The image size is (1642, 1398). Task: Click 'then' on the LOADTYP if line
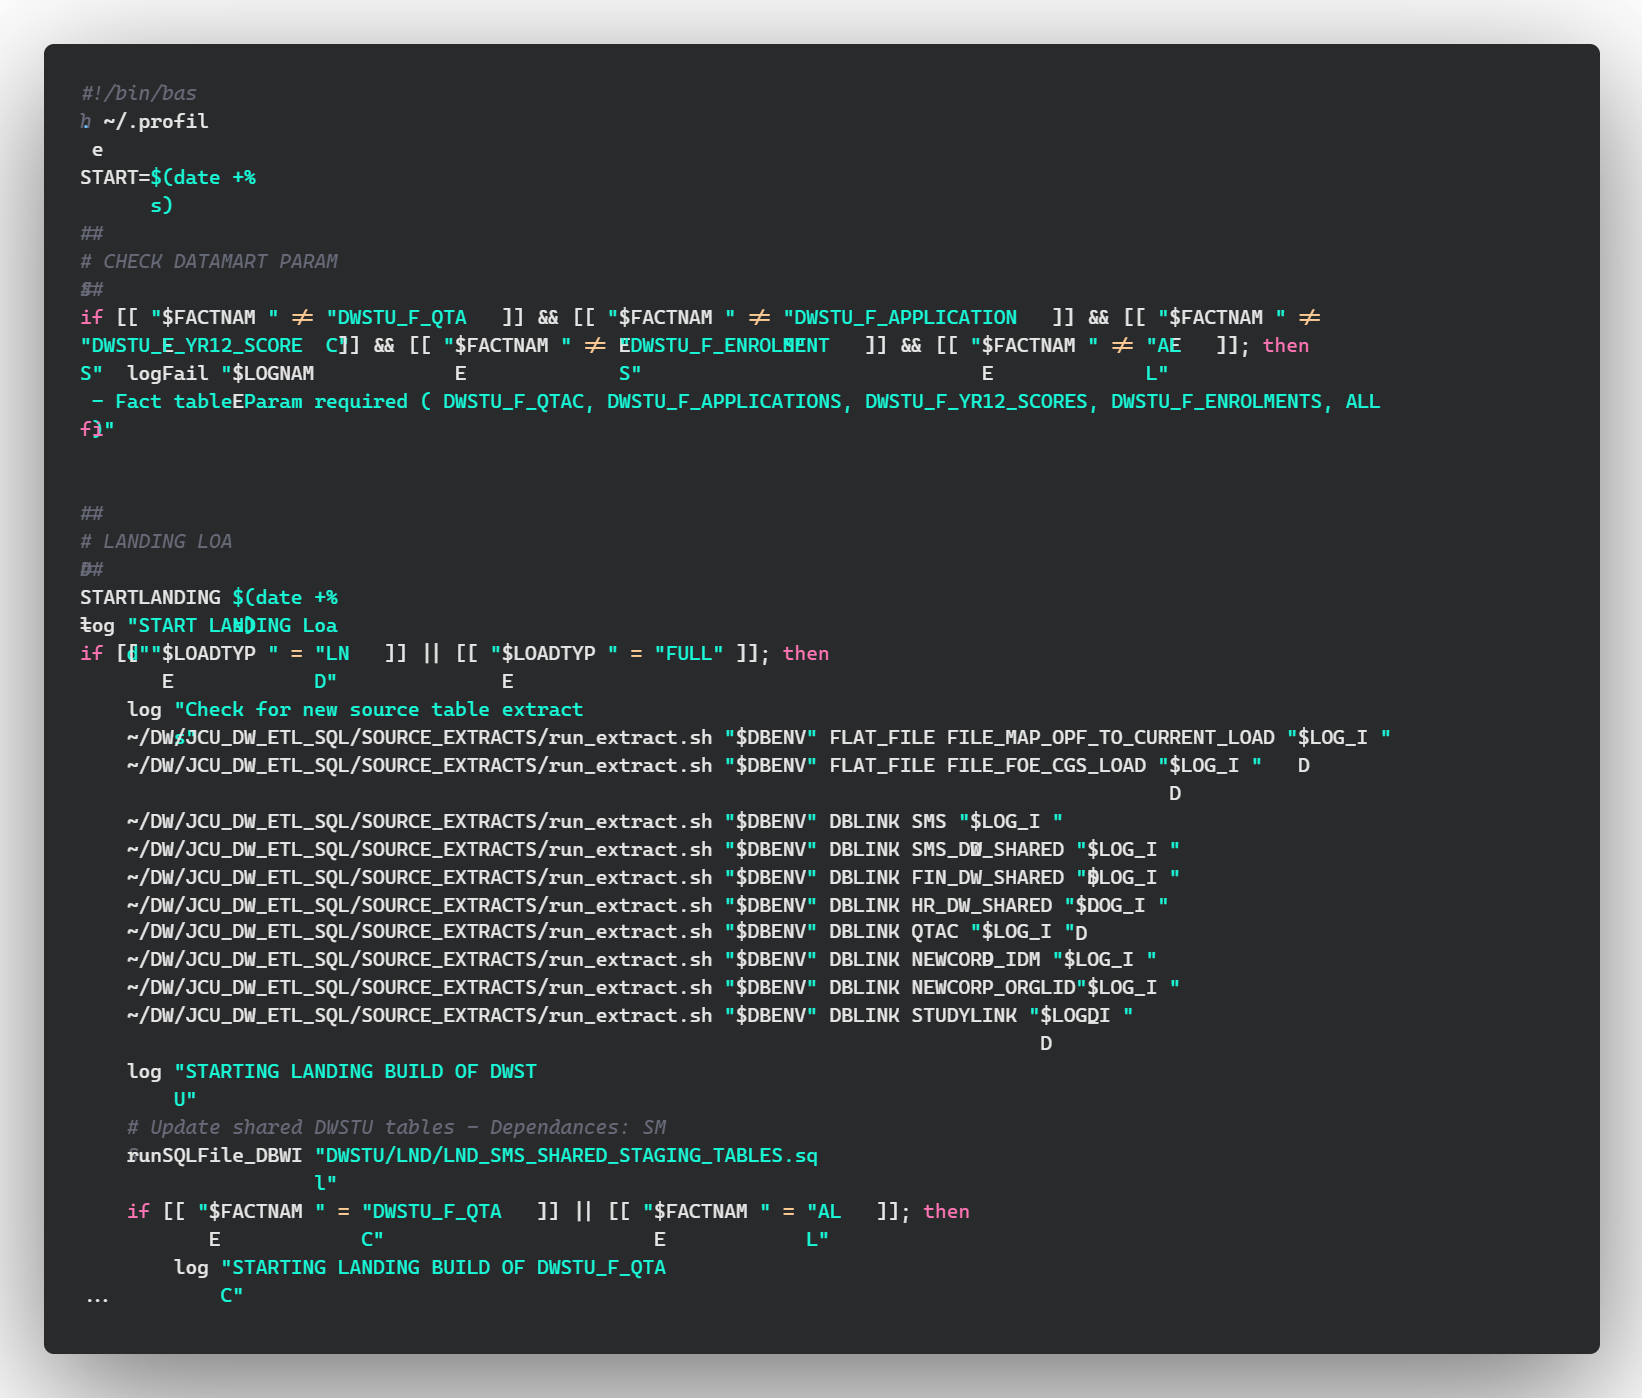coord(806,653)
